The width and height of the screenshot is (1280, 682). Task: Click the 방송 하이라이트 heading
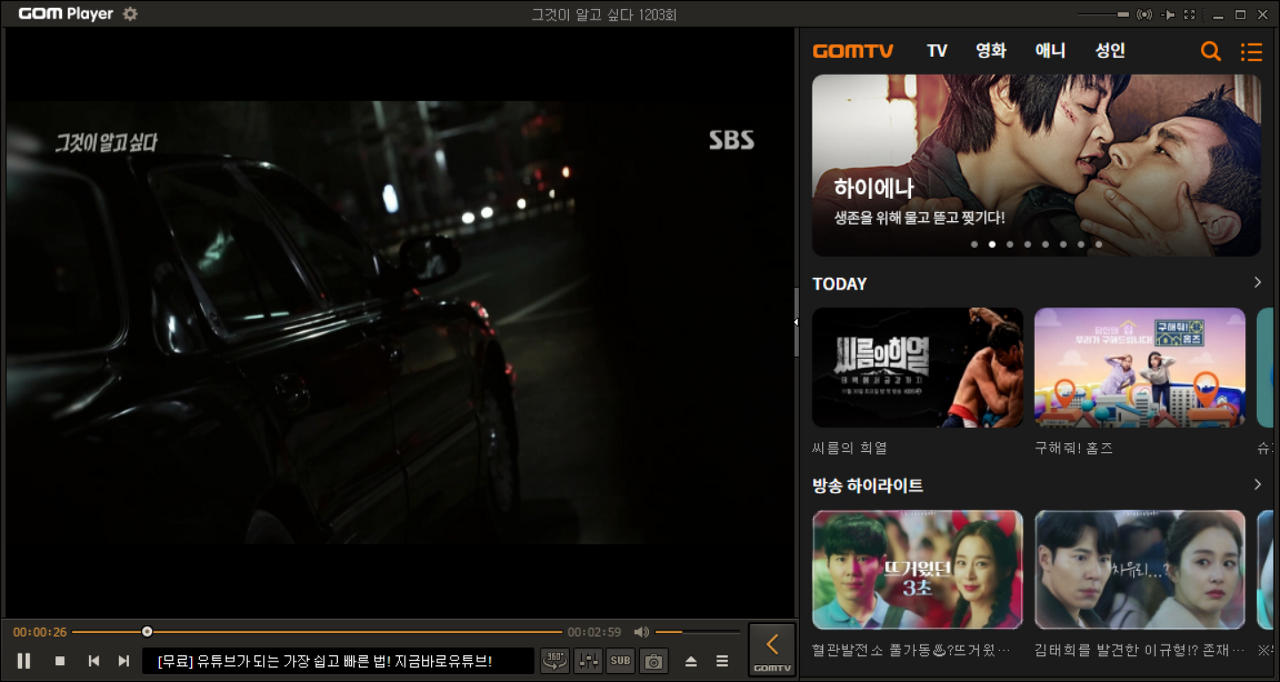pyautogui.click(x=868, y=486)
